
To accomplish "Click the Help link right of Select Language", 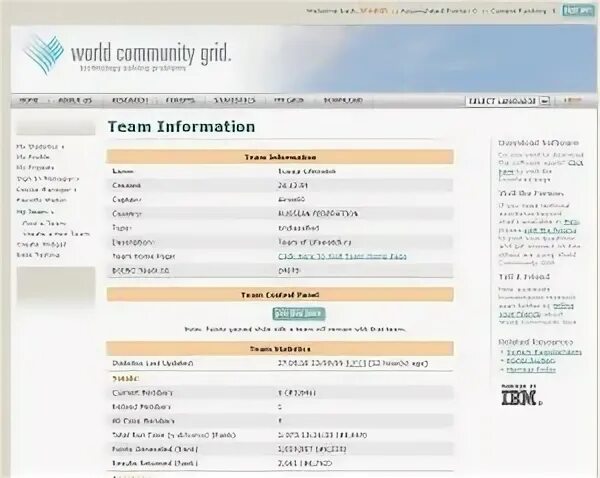I will [x=572, y=101].
